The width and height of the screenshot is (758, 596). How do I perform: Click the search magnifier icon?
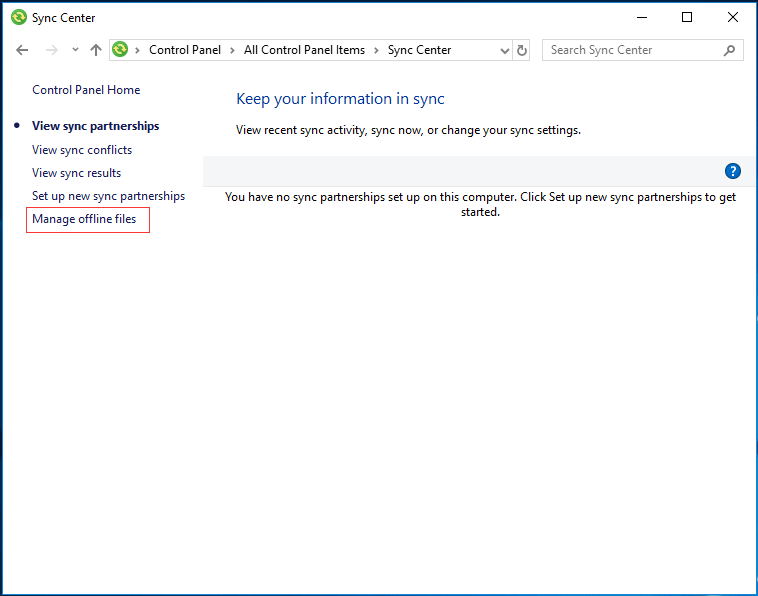pyautogui.click(x=729, y=50)
